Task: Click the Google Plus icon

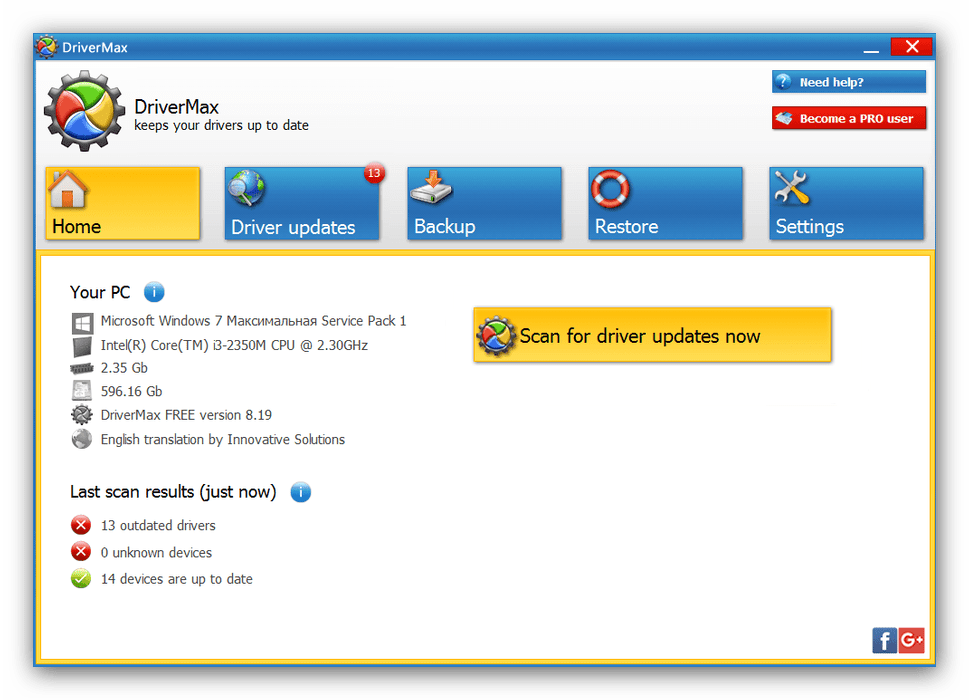Action: (x=911, y=641)
